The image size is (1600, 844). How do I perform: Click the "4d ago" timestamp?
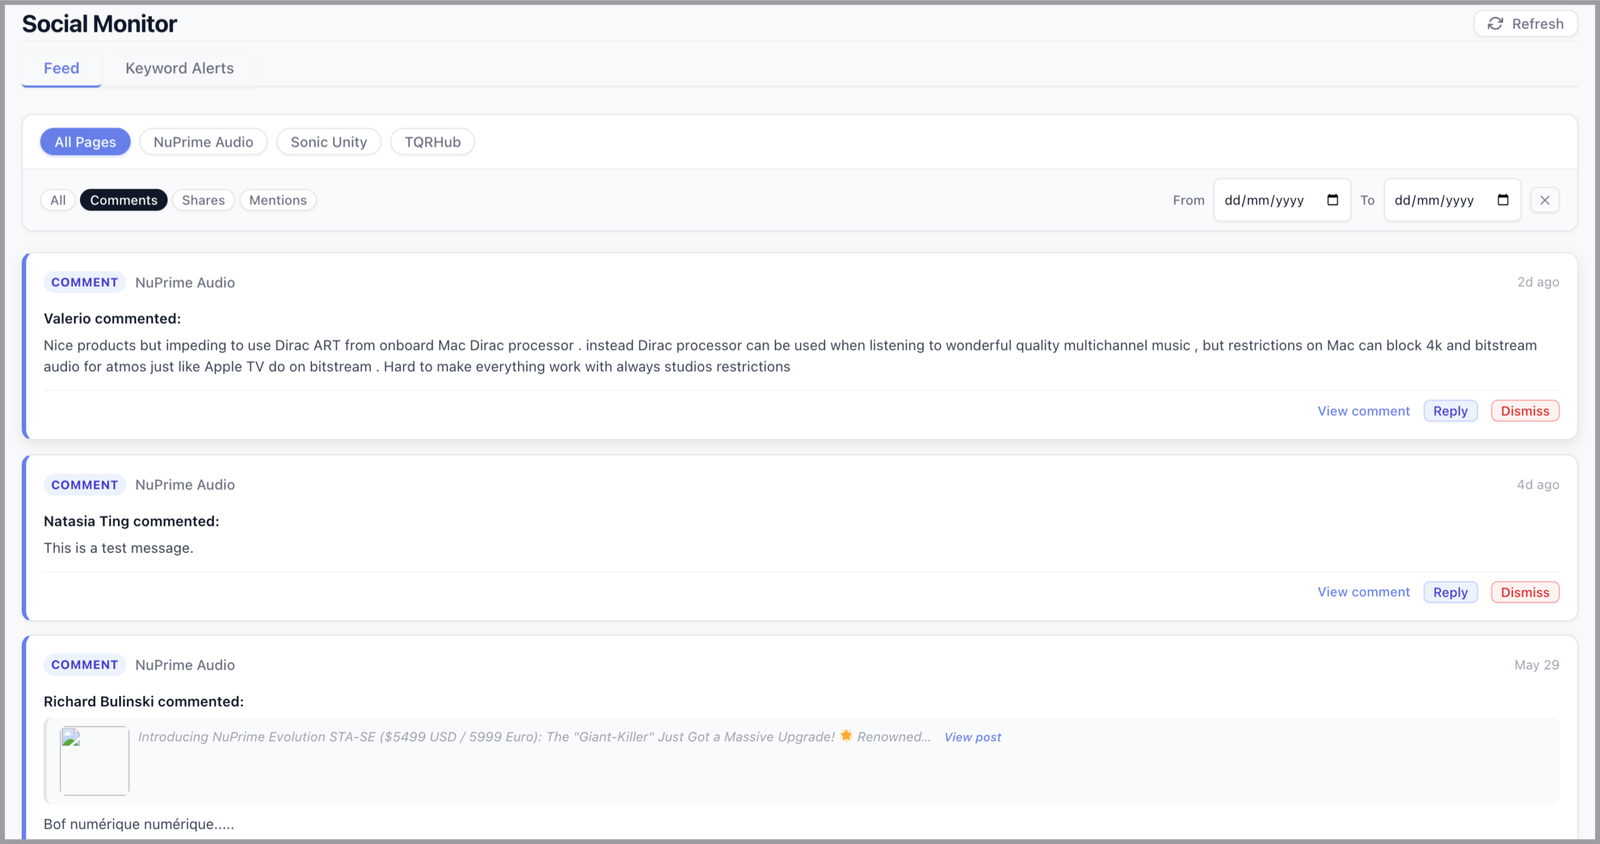click(x=1538, y=485)
